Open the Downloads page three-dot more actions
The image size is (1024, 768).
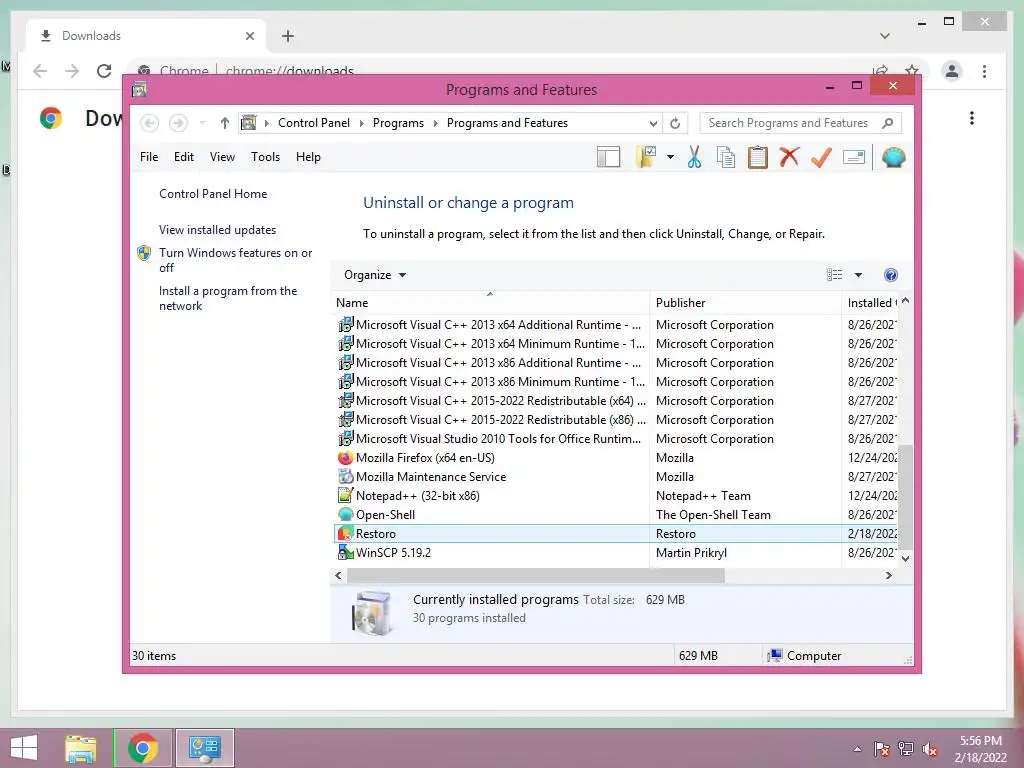click(972, 118)
